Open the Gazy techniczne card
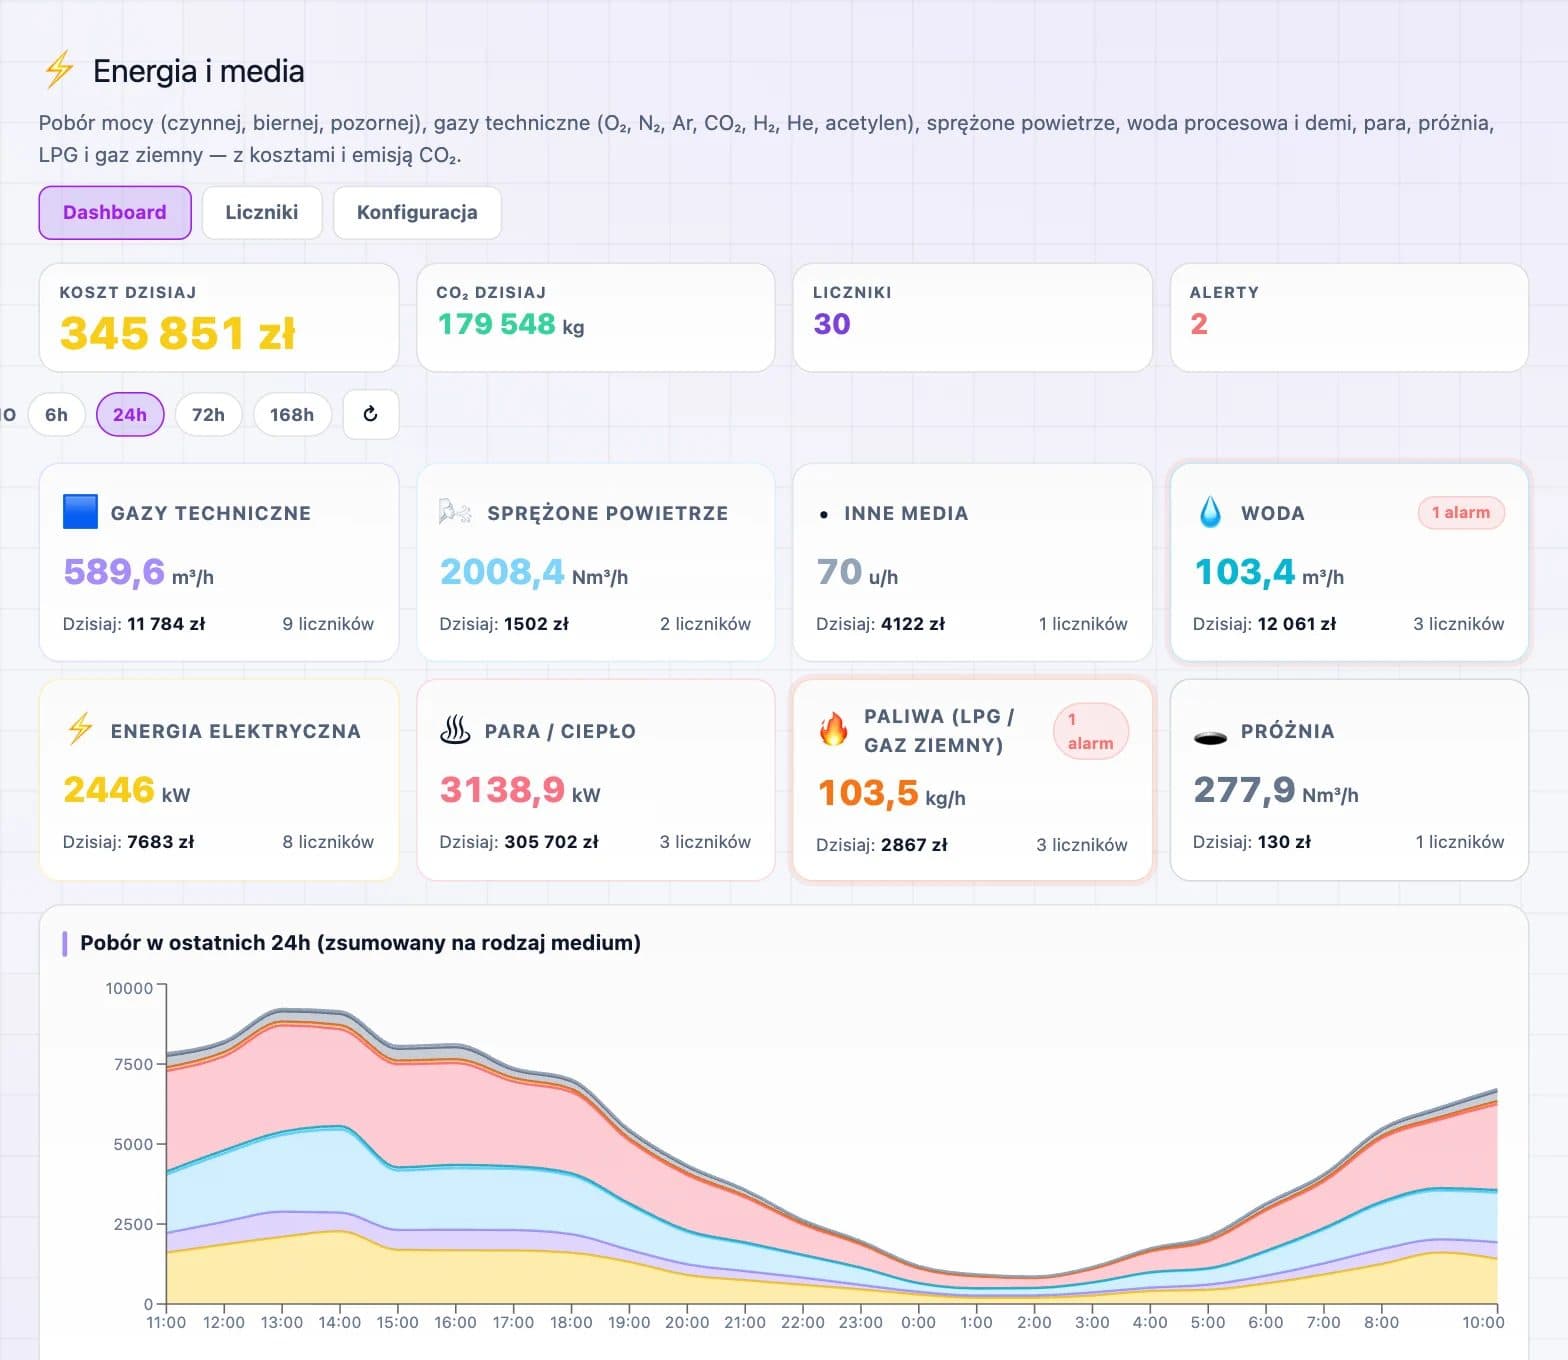Image resolution: width=1568 pixels, height=1360 pixels. coord(219,562)
